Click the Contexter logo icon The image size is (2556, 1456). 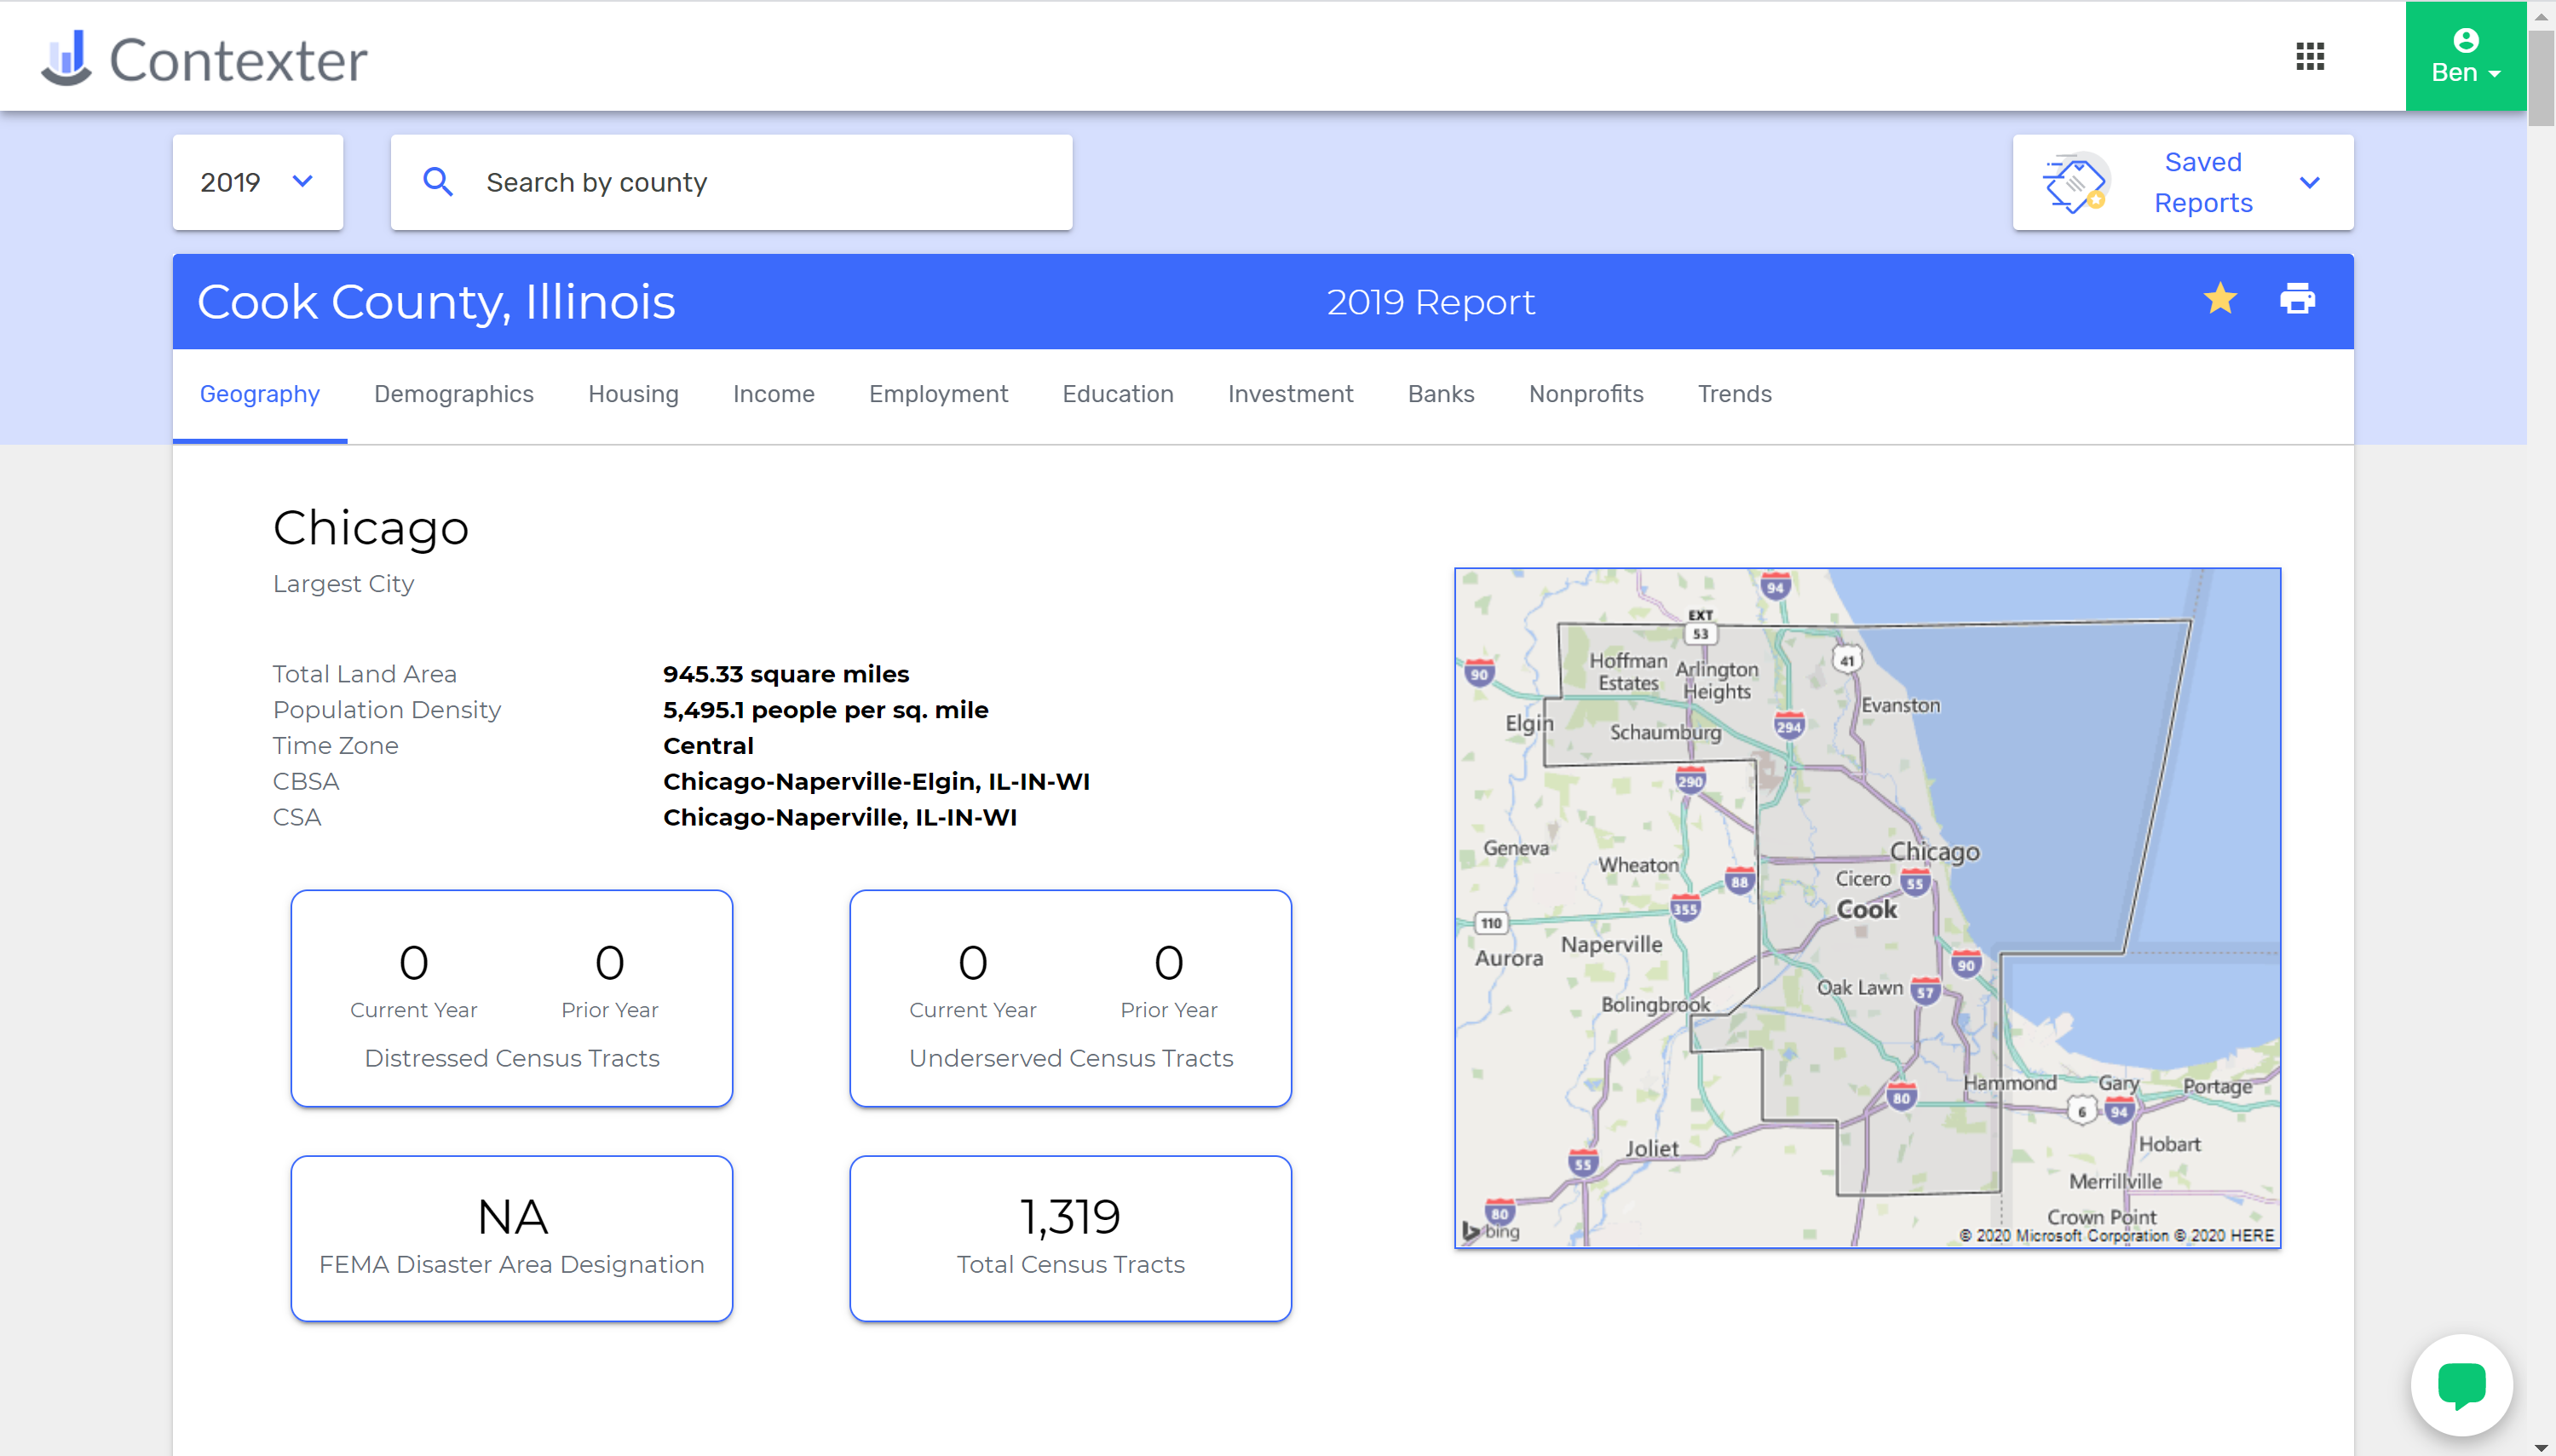(x=66, y=57)
